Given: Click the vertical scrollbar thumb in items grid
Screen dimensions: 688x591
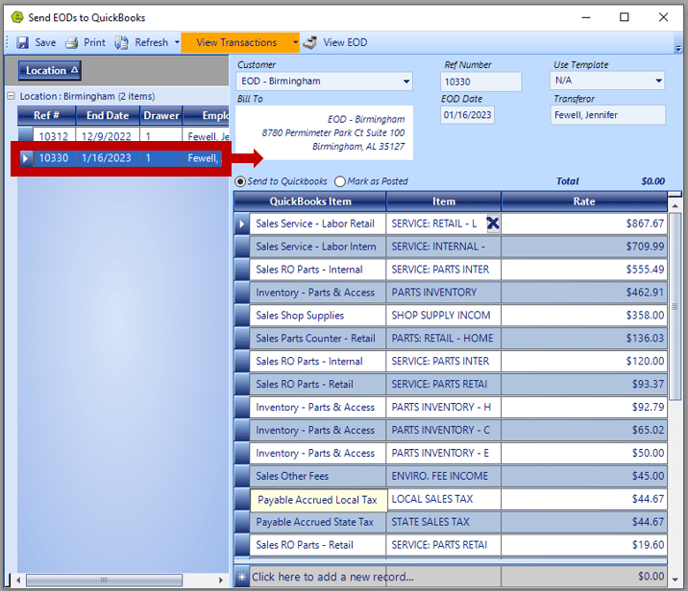Looking at the screenshot, I should (675, 306).
